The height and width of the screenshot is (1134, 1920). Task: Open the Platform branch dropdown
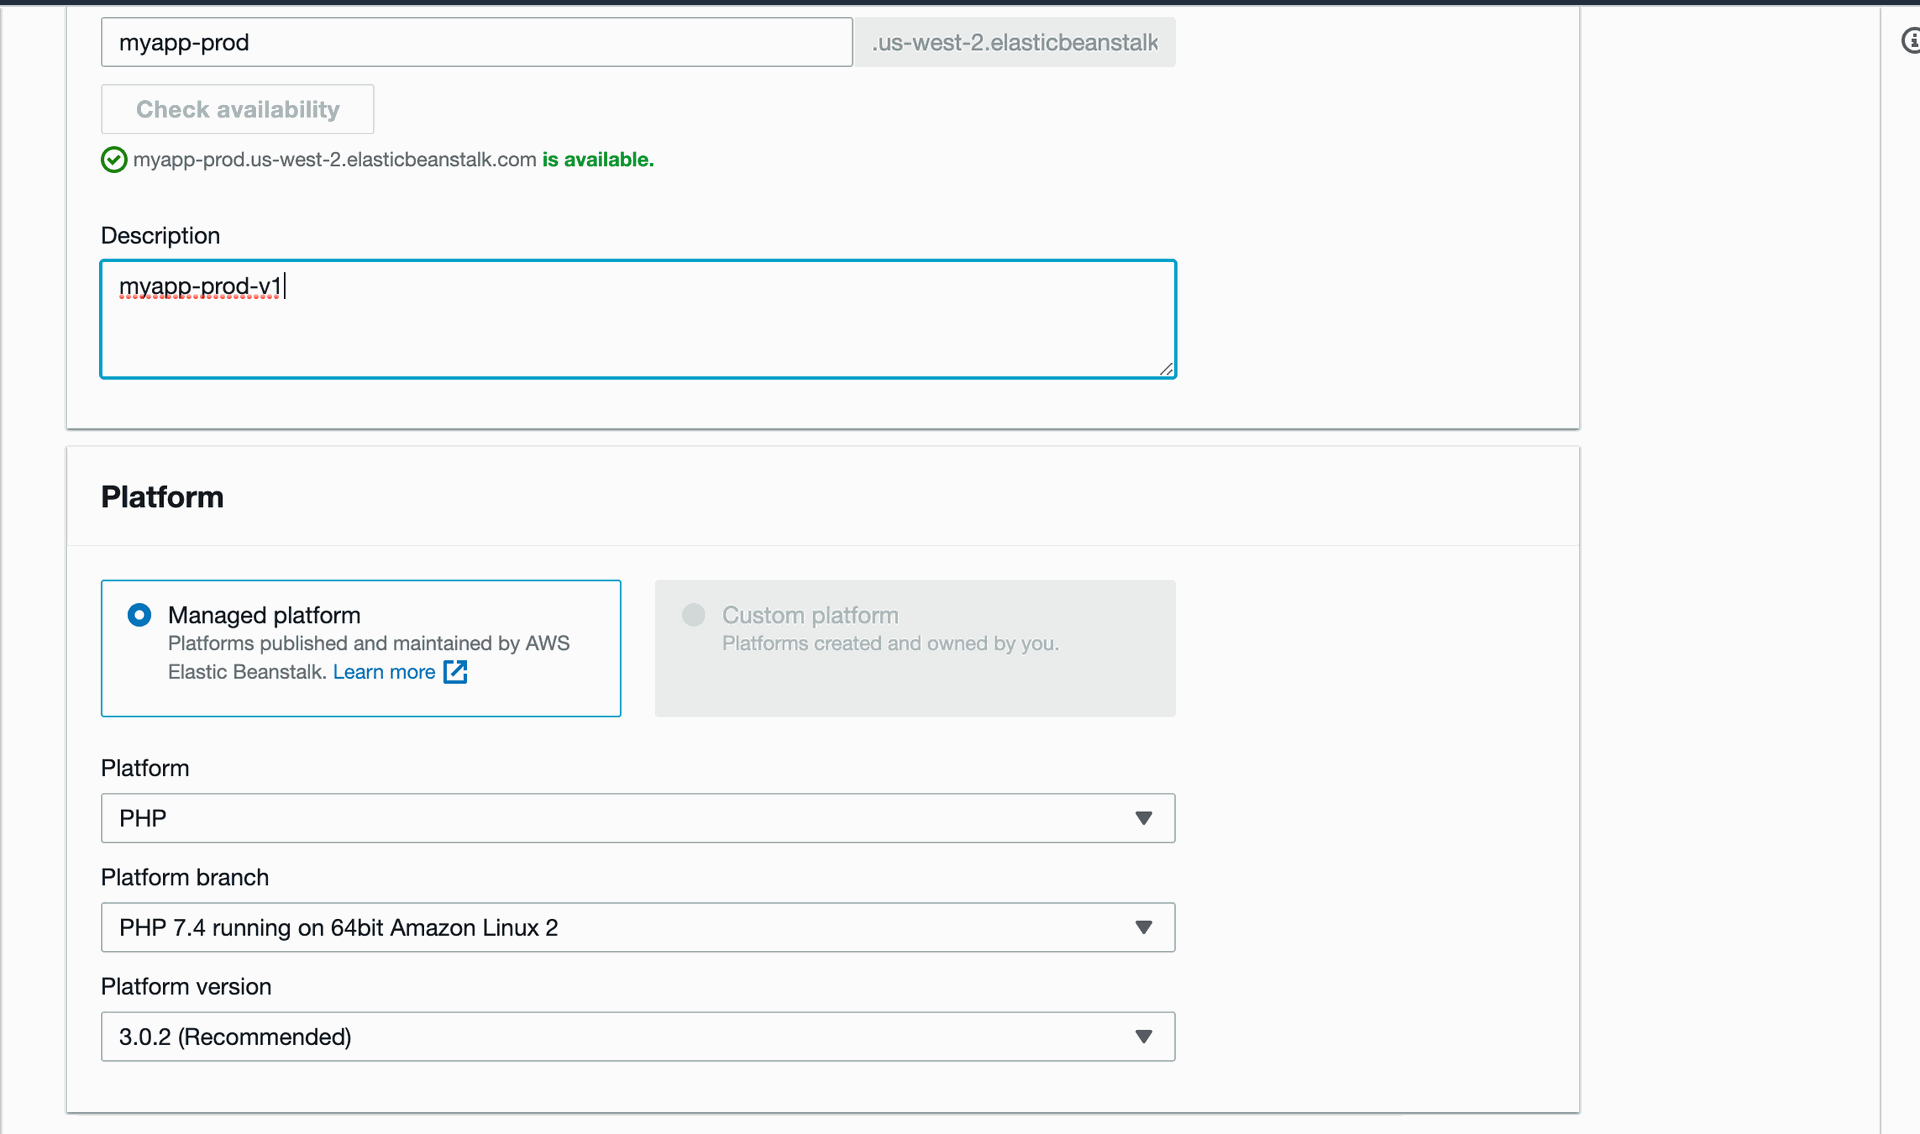tap(638, 927)
